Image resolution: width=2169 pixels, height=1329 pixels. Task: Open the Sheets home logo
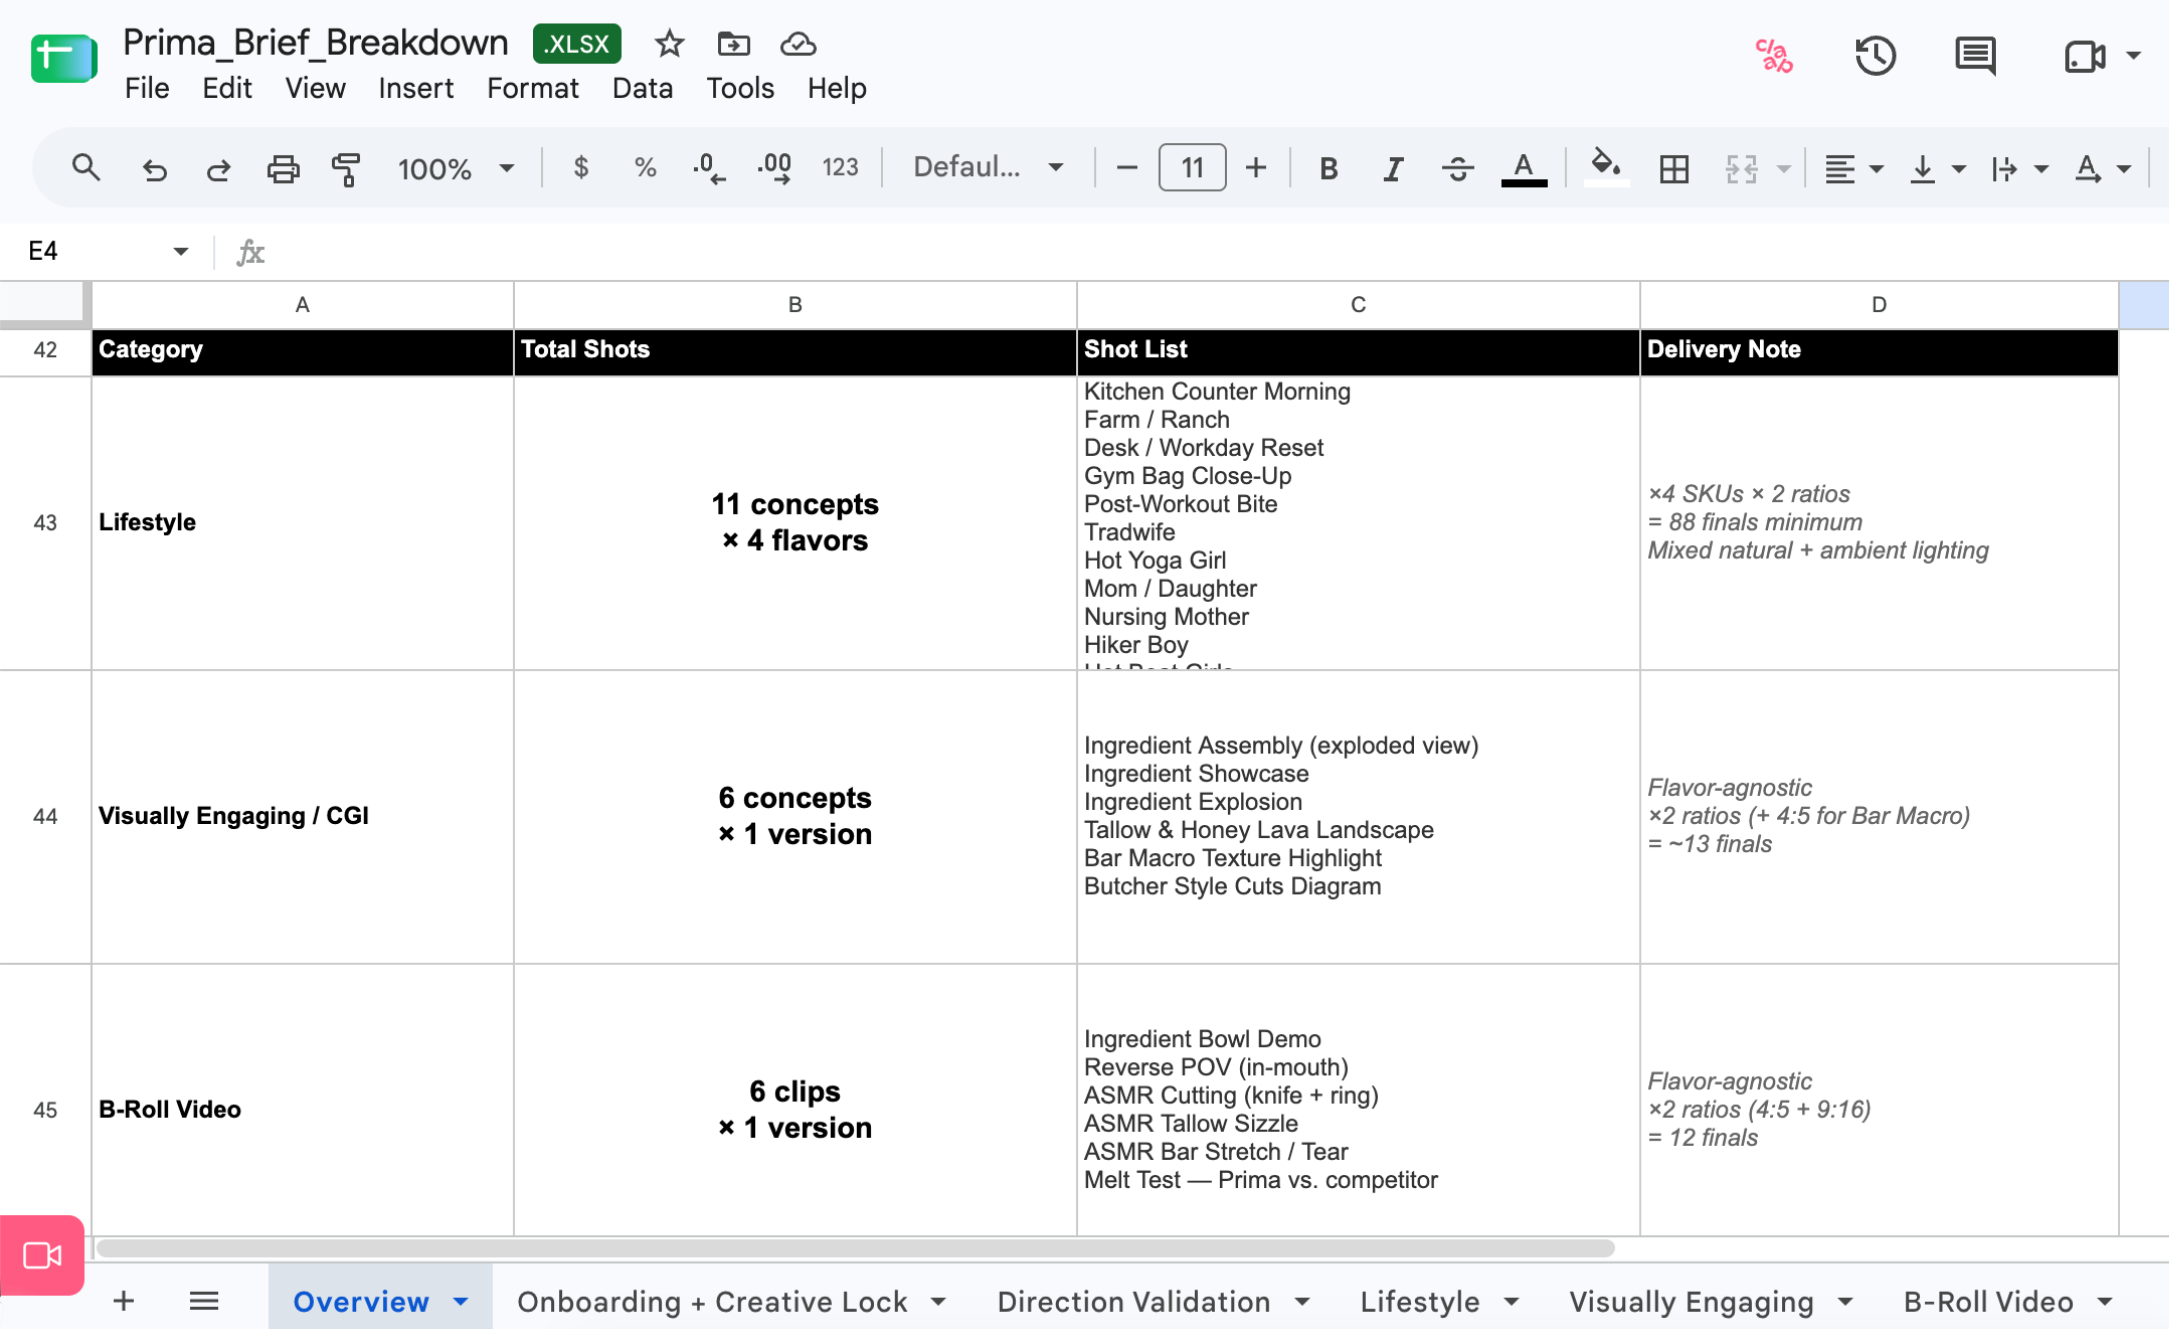pyautogui.click(x=63, y=58)
